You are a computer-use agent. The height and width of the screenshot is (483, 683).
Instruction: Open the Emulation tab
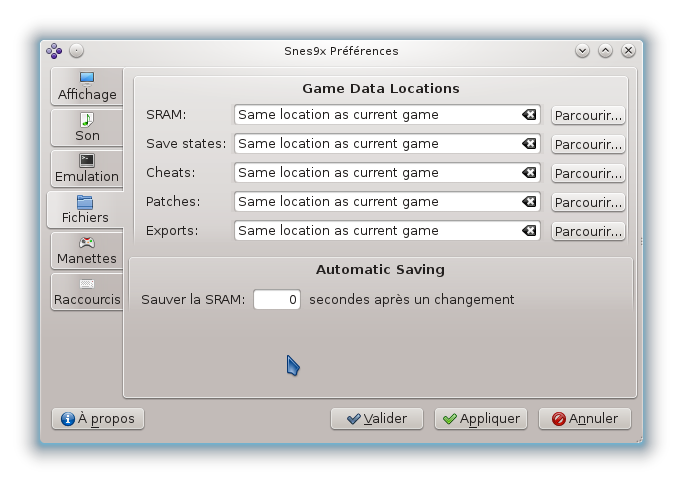[87, 168]
